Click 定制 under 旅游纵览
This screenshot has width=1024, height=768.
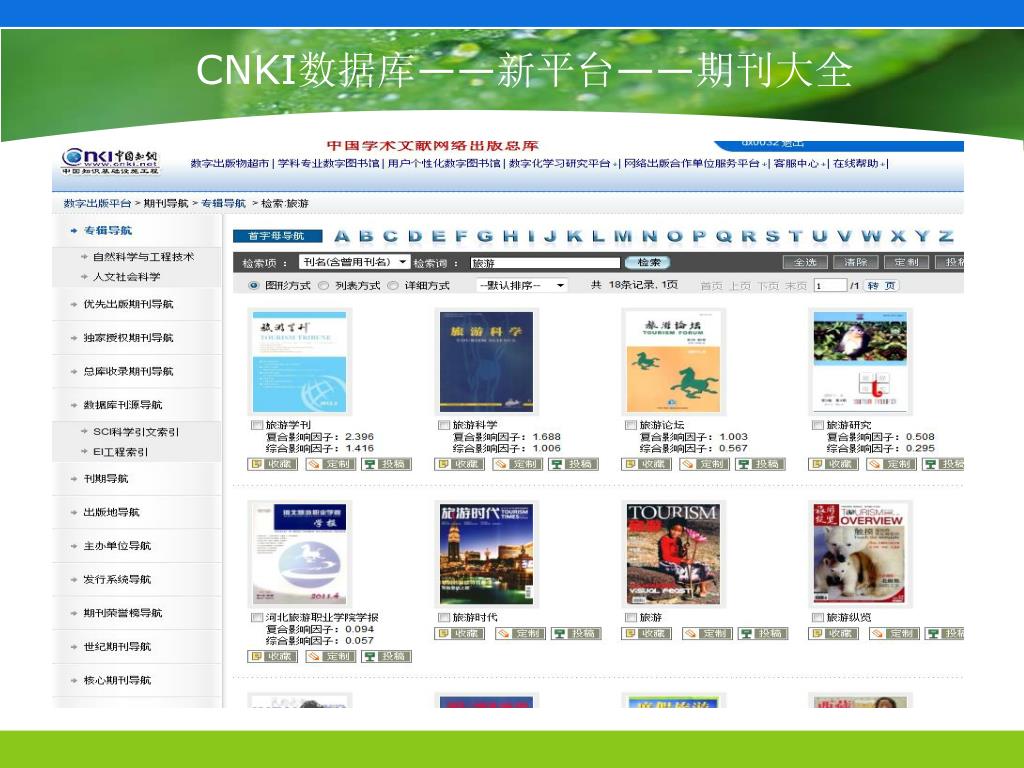893,633
